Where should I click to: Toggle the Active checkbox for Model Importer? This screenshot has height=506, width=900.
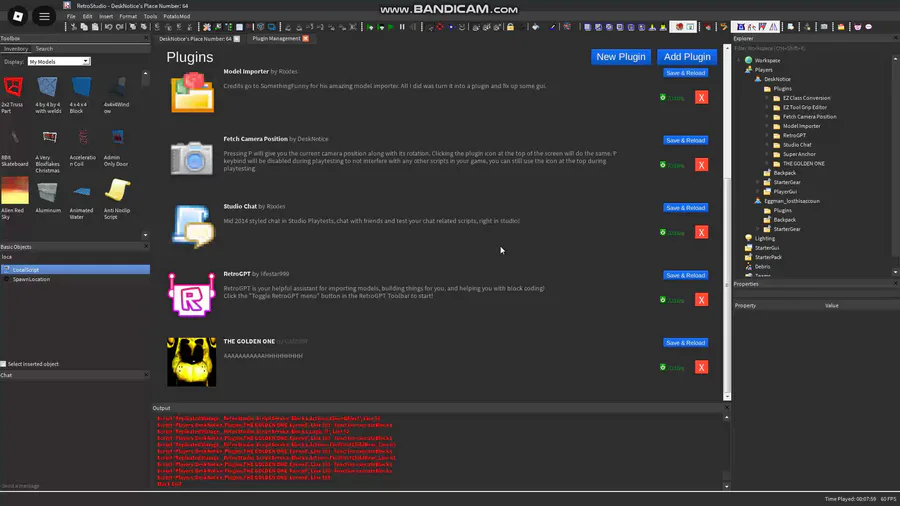tap(663, 98)
